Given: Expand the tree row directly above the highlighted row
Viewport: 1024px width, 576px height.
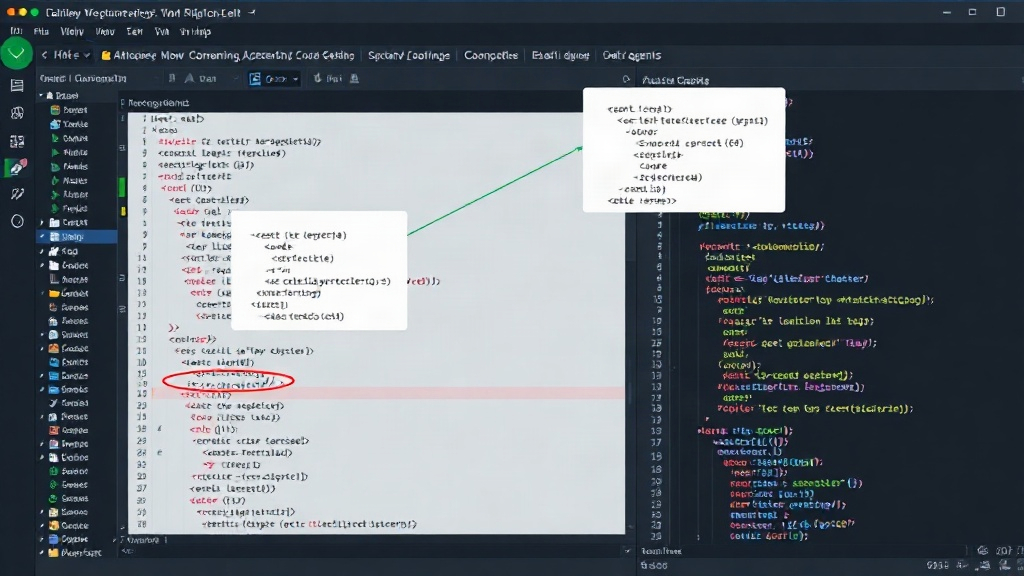Looking at the screenshot, I should [42, 223].
